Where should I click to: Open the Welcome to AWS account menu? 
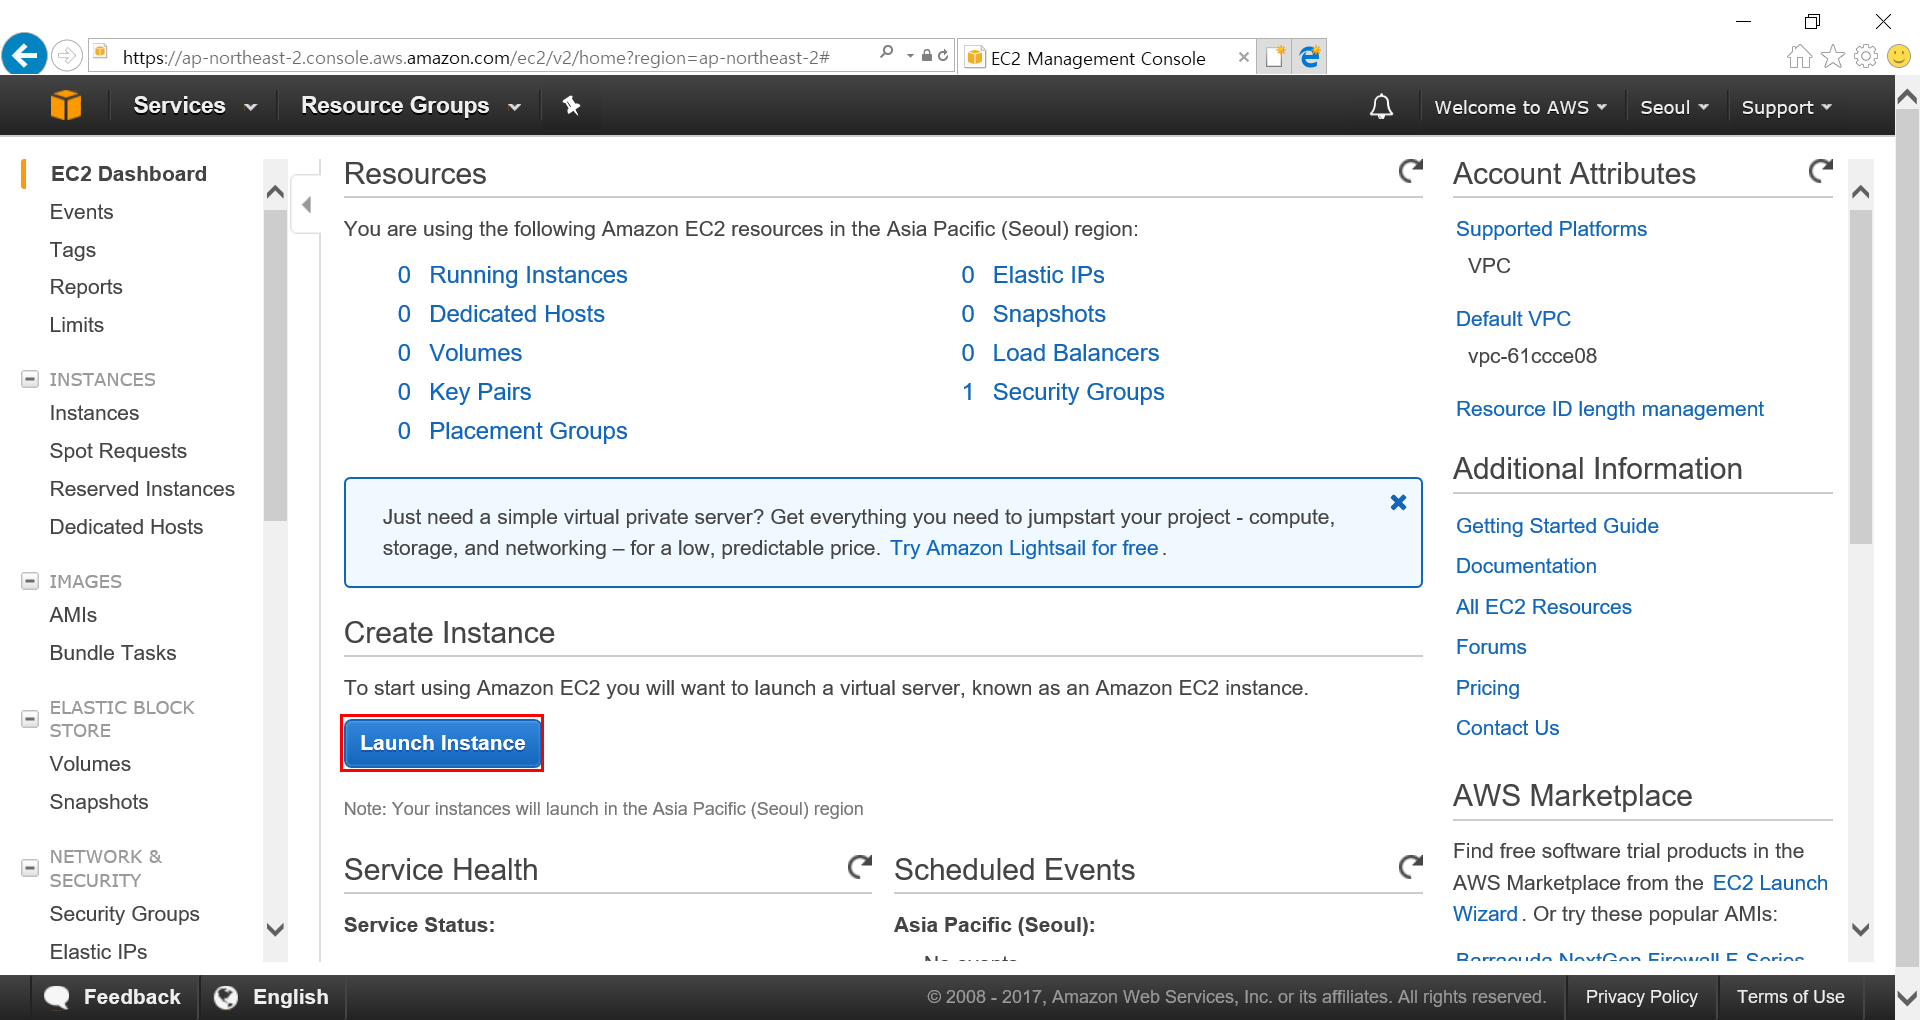1520,107
